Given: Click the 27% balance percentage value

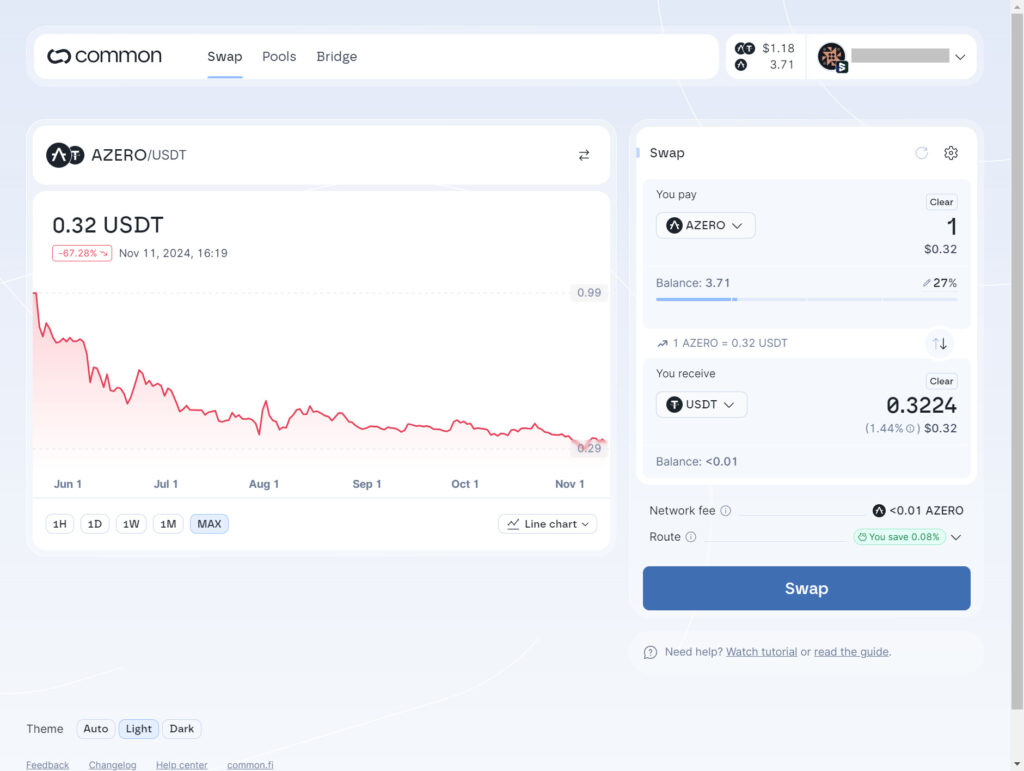Looking at the screenshot, I should coord(945,283).
